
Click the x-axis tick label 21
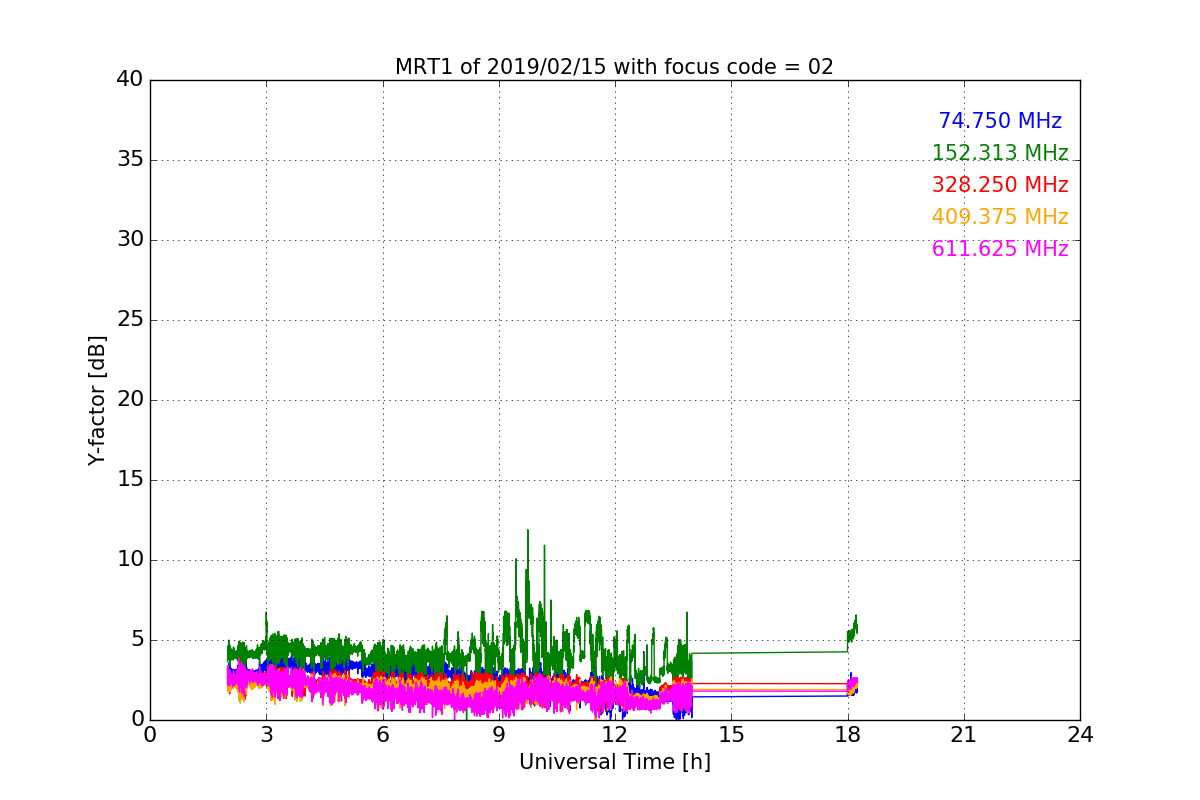pos(964,735)
